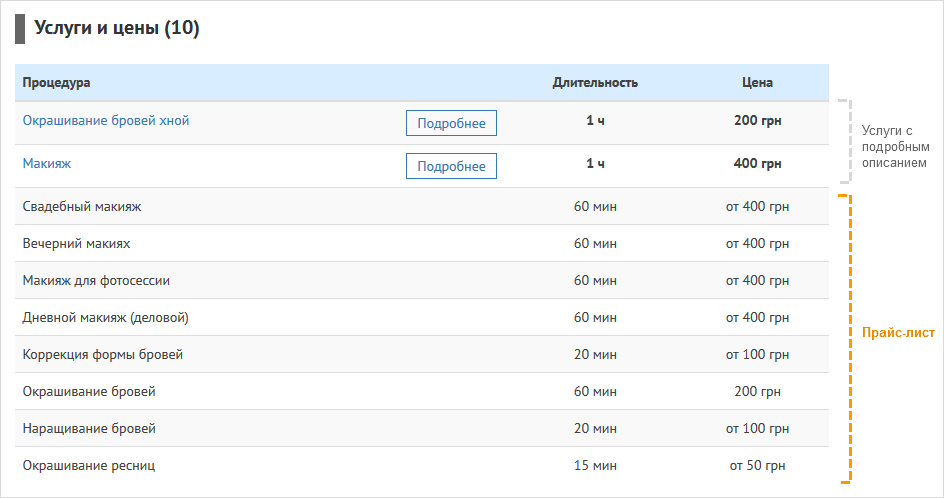Select the 'Свадебный макияж' row name
The image size is (944, 498).
(82, 207)
